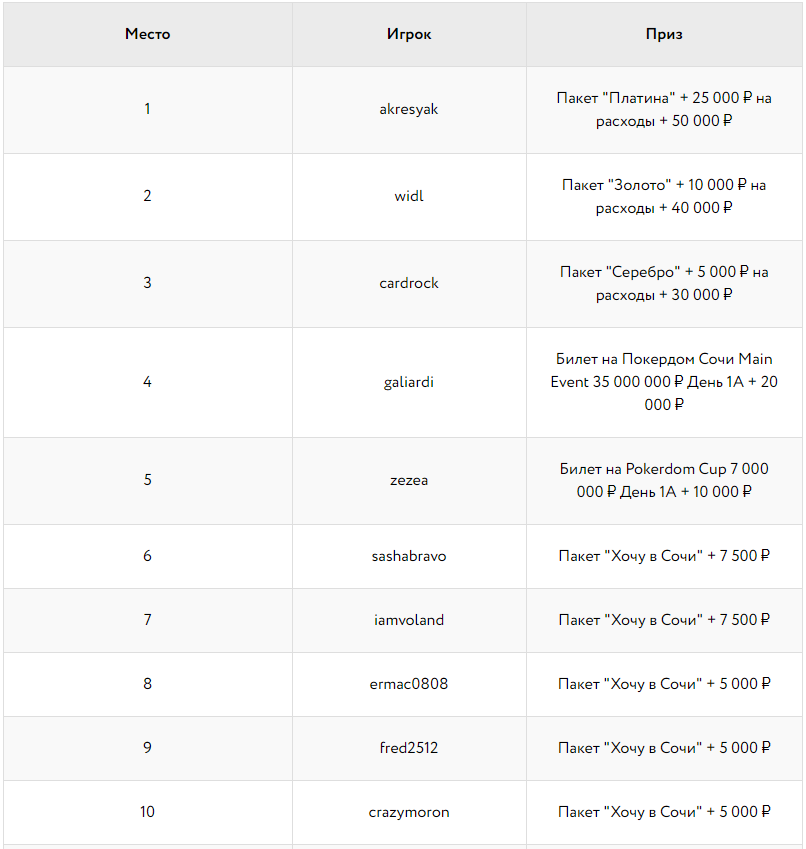
Task: Click the "Платина" package prize cell
Action: (x=664, y=110)
